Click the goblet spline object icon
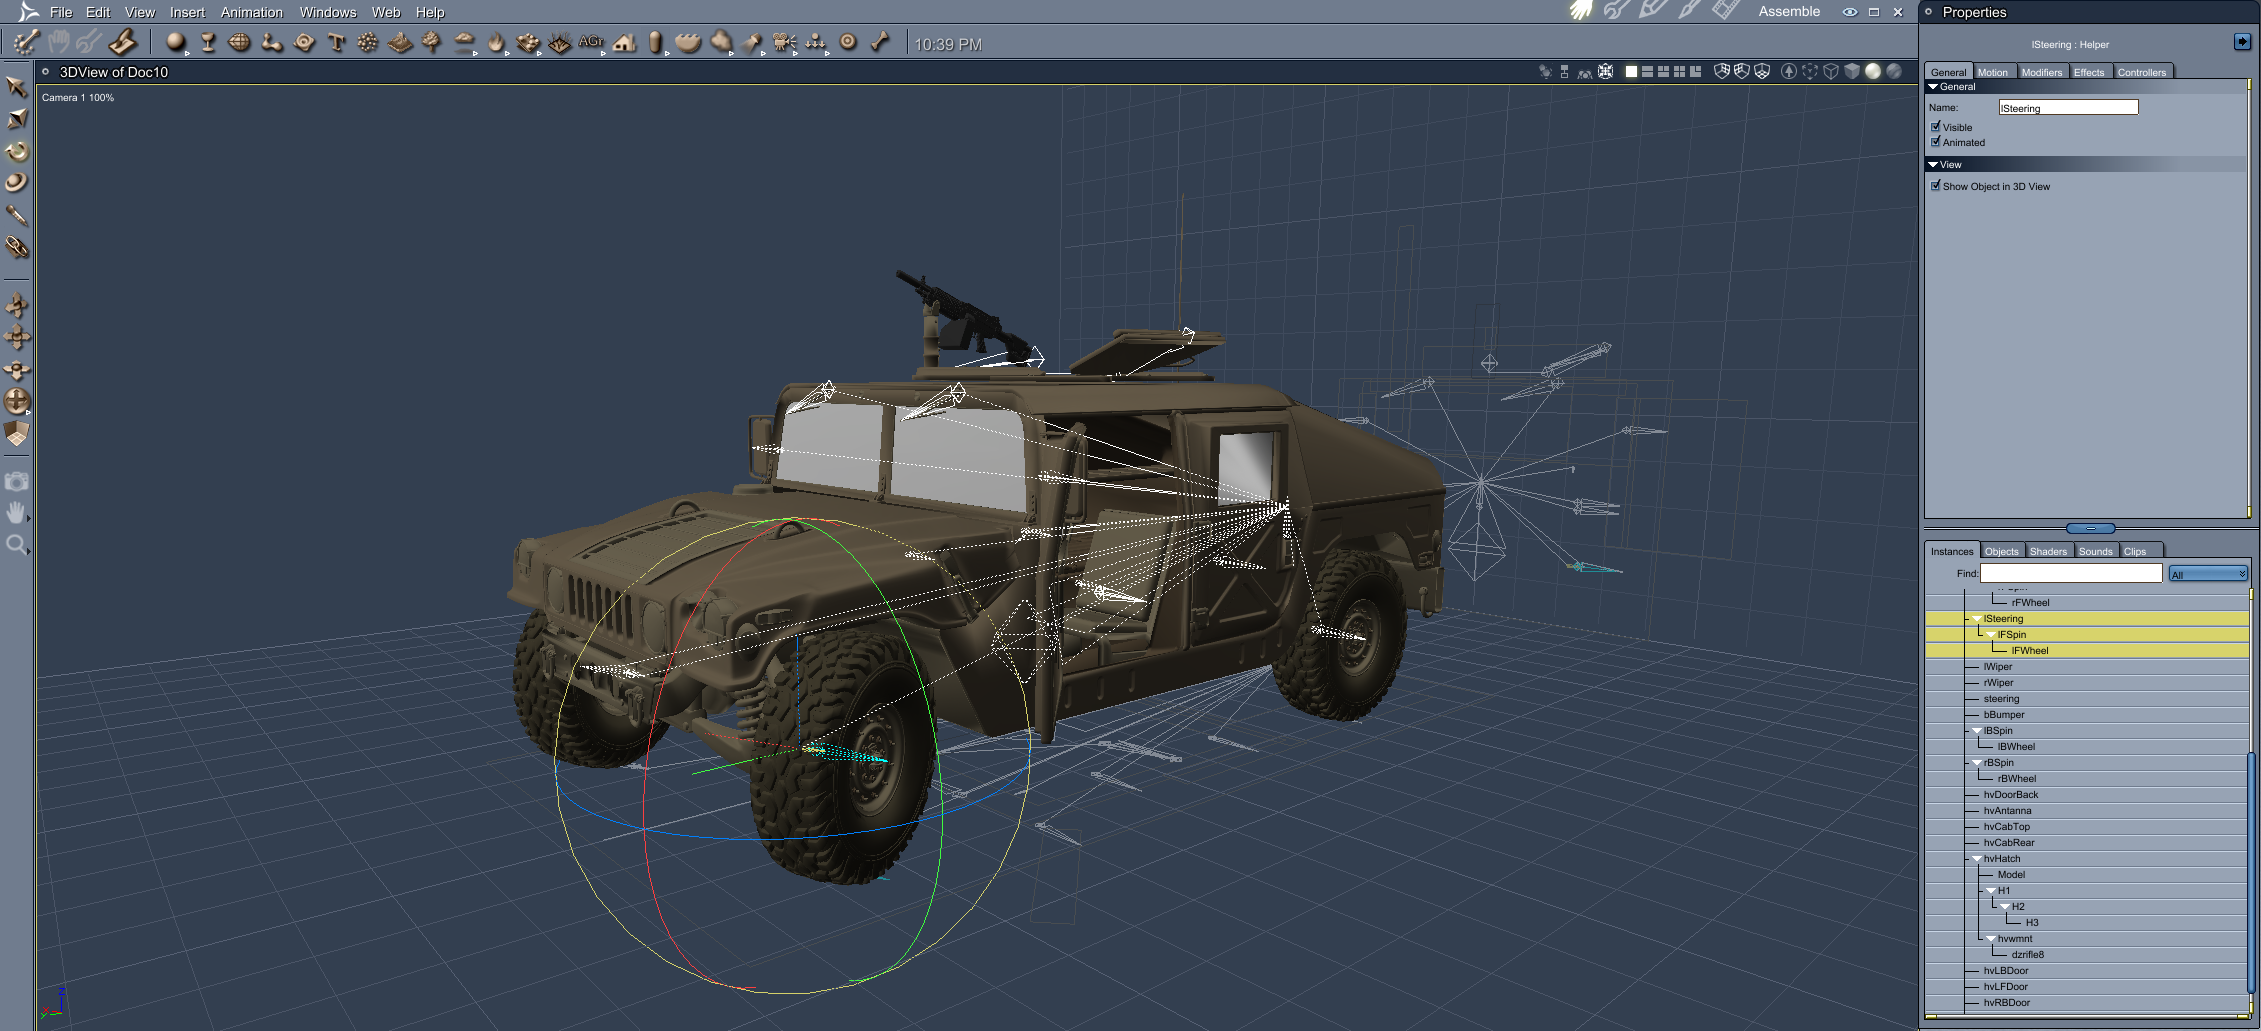The width and height of the screenshot is (2261, 1031). (x=208, y=42)
